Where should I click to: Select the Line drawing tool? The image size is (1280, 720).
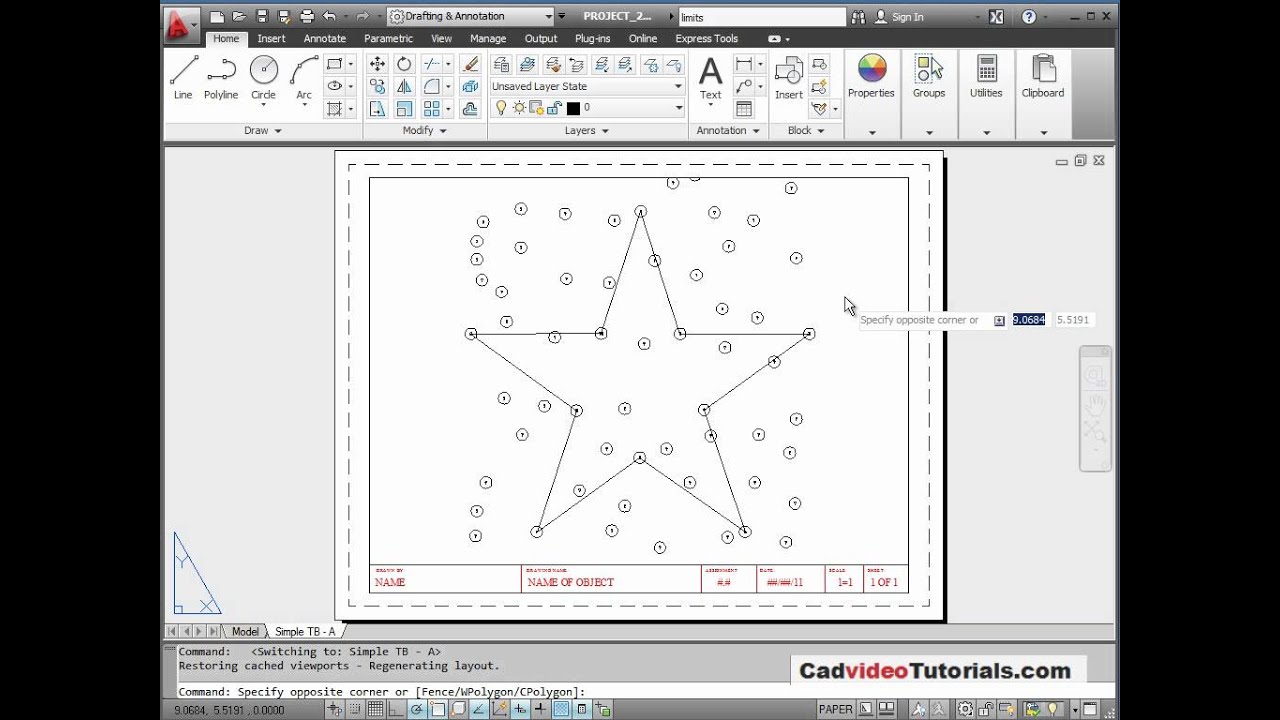tap(183, 78)
